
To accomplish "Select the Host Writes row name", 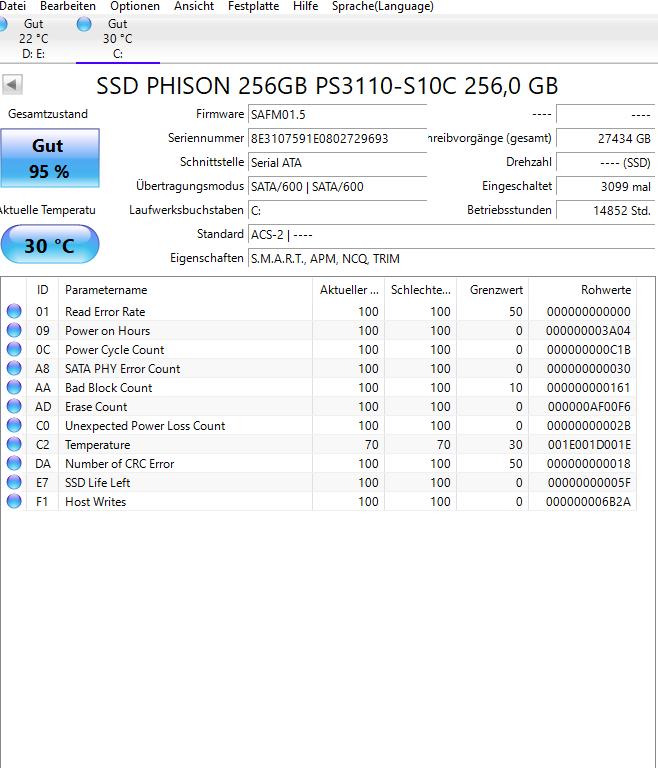I will [96, 502].
